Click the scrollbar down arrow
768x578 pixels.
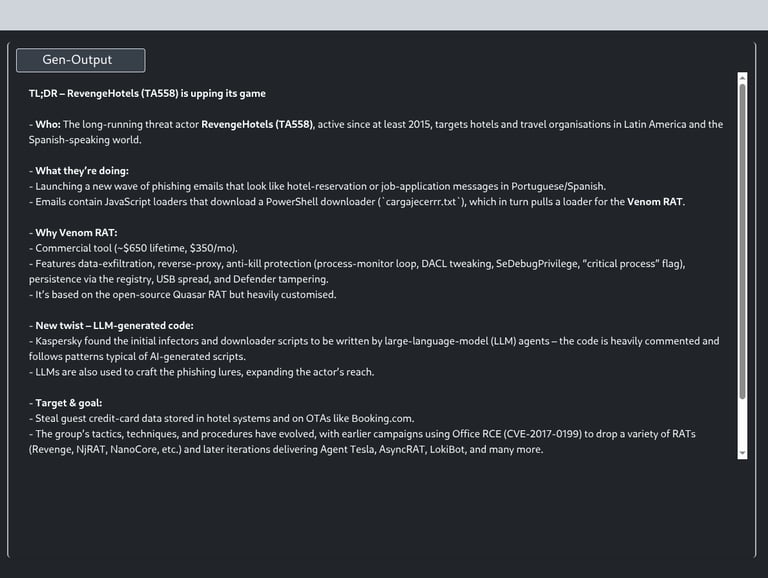point(743,454)
